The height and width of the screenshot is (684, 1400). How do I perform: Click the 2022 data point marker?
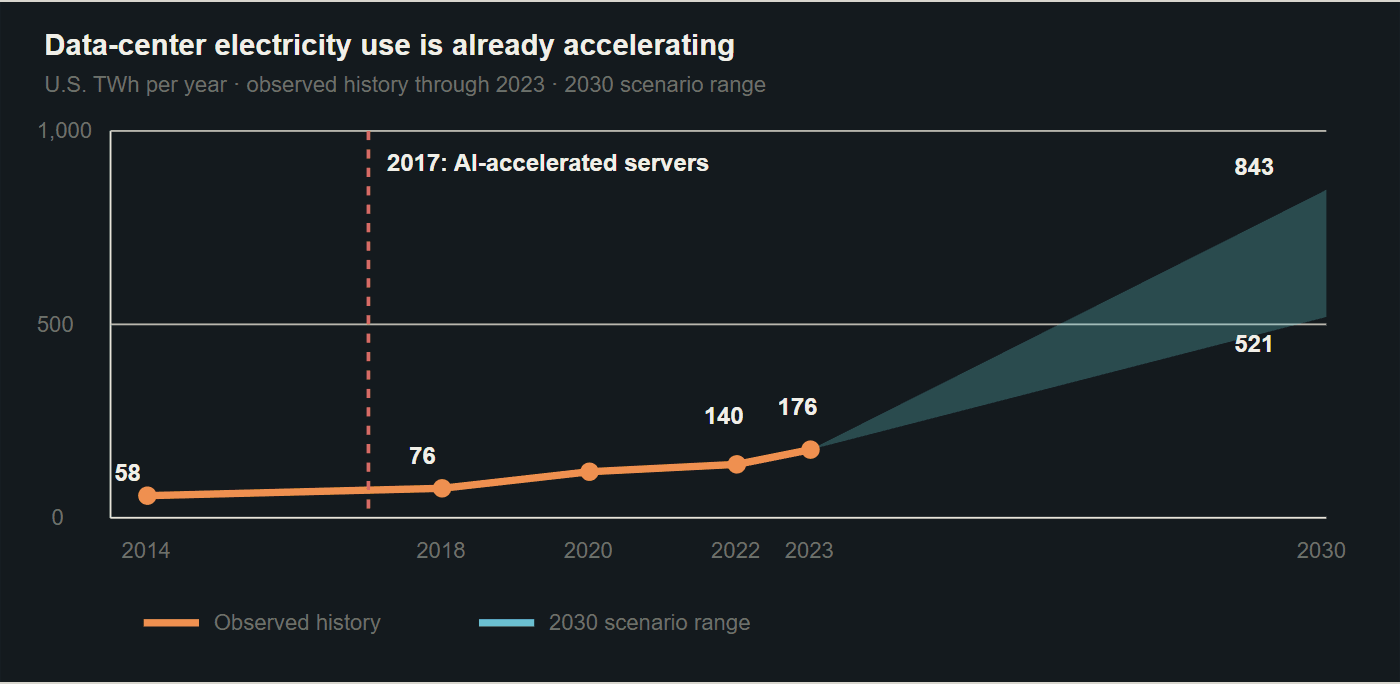737,464
